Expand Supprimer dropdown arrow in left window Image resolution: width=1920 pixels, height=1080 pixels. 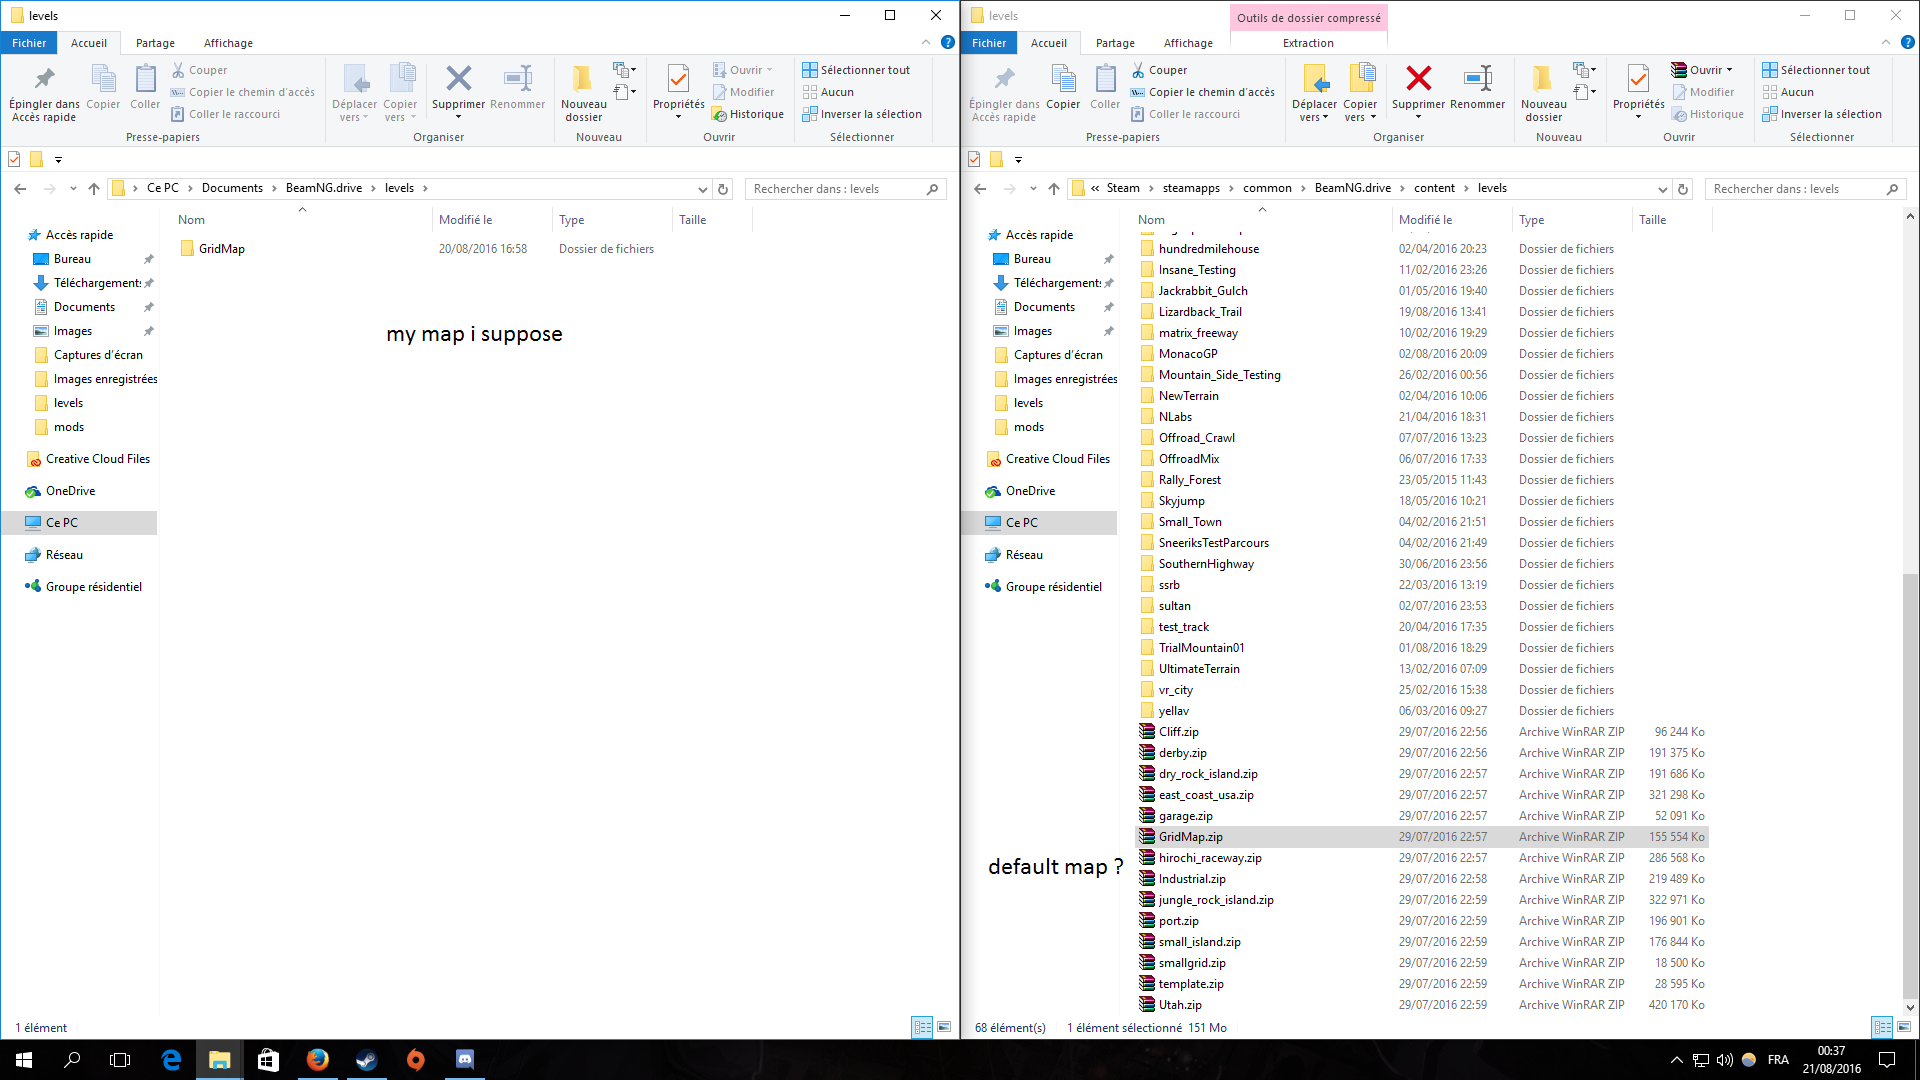pos(458,117)
